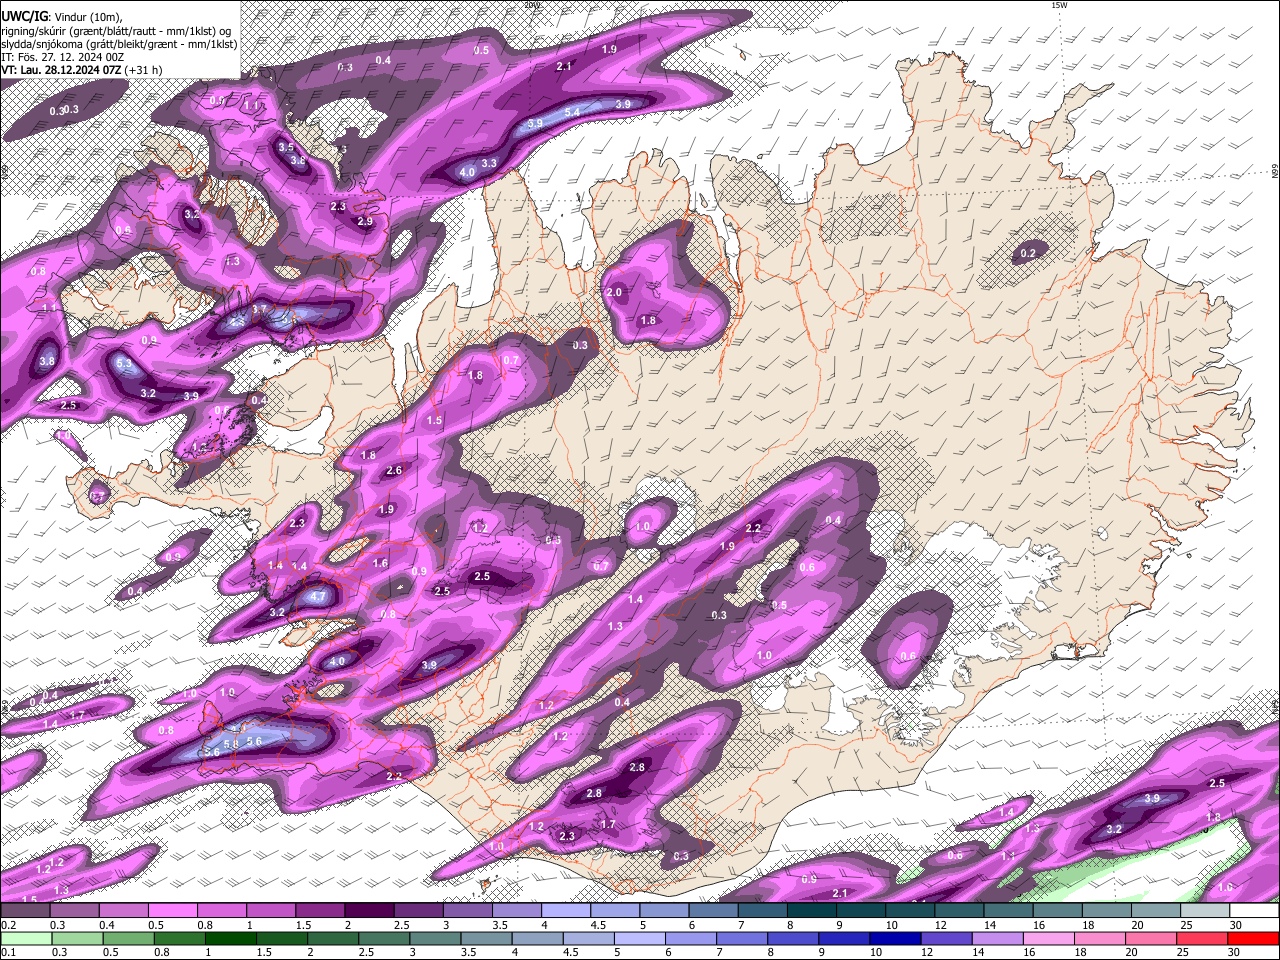The height and width of the screenshot is (960, 1280).
Task: Pick the pale green swatch between 0.1 and 0.3
Action: click(25, 938)
